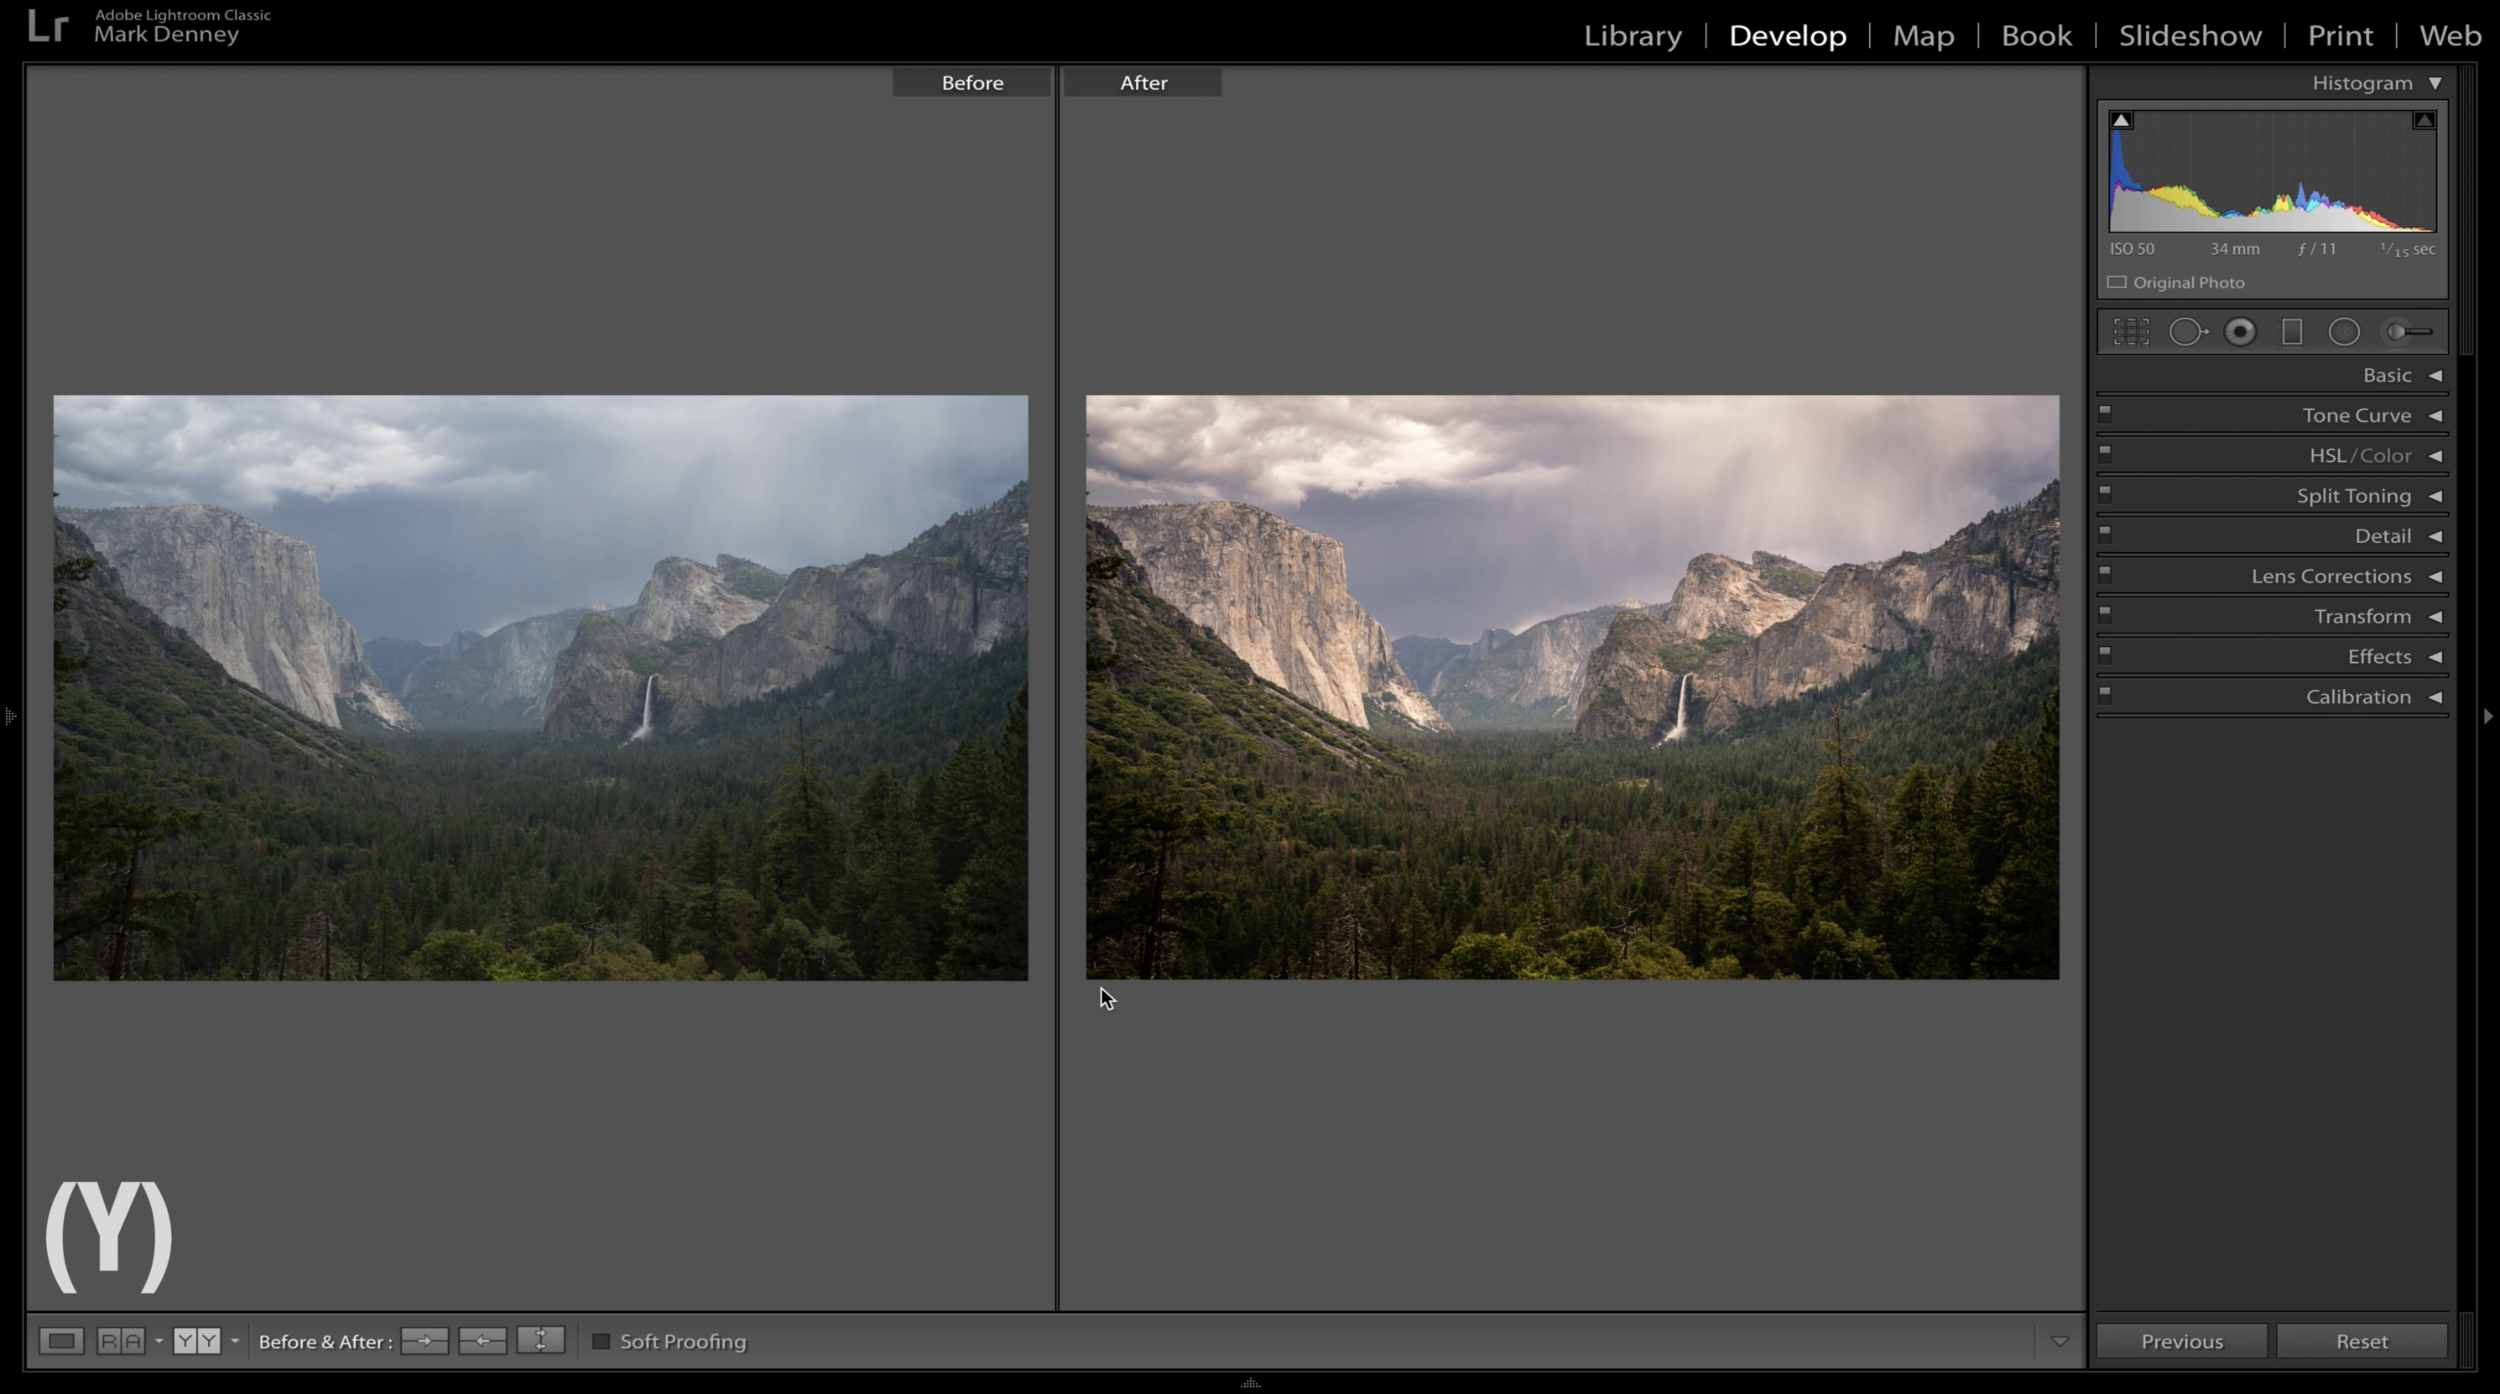Open the Map module
Image resolution: width=2500 pixels, height=1394 pixels.
[x=1923, y=36]
